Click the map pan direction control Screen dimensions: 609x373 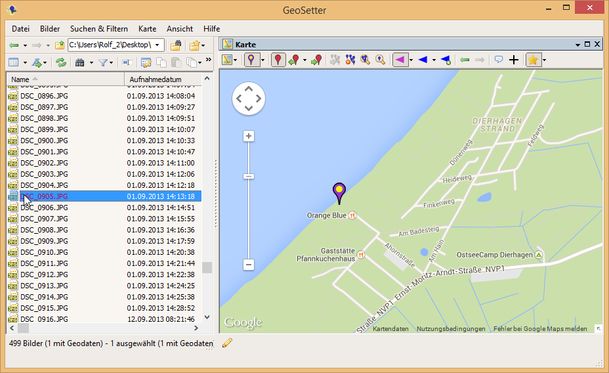point(249,98)
